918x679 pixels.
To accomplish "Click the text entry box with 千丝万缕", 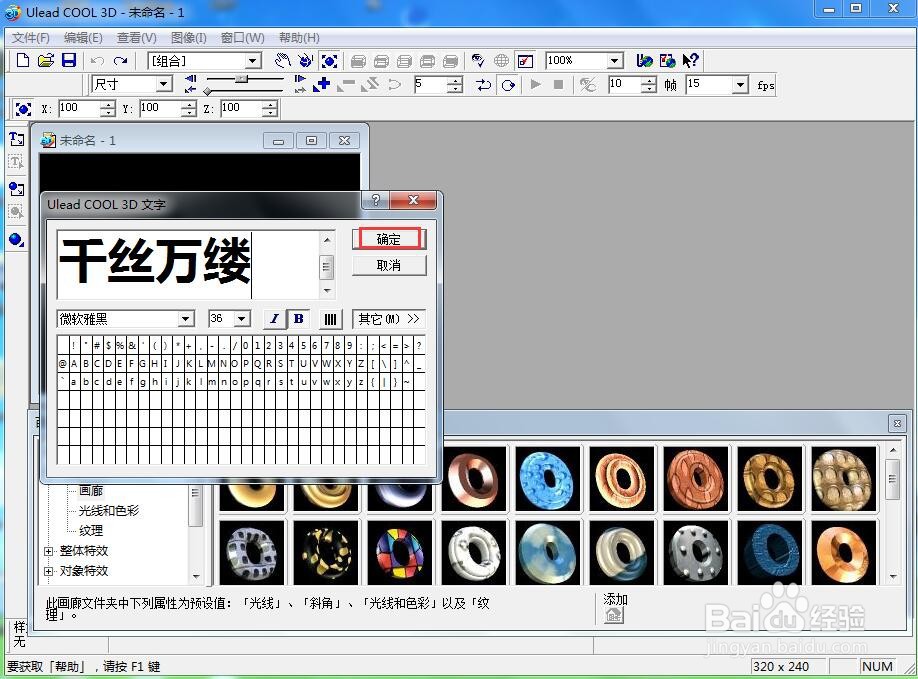I will point(189,265).
